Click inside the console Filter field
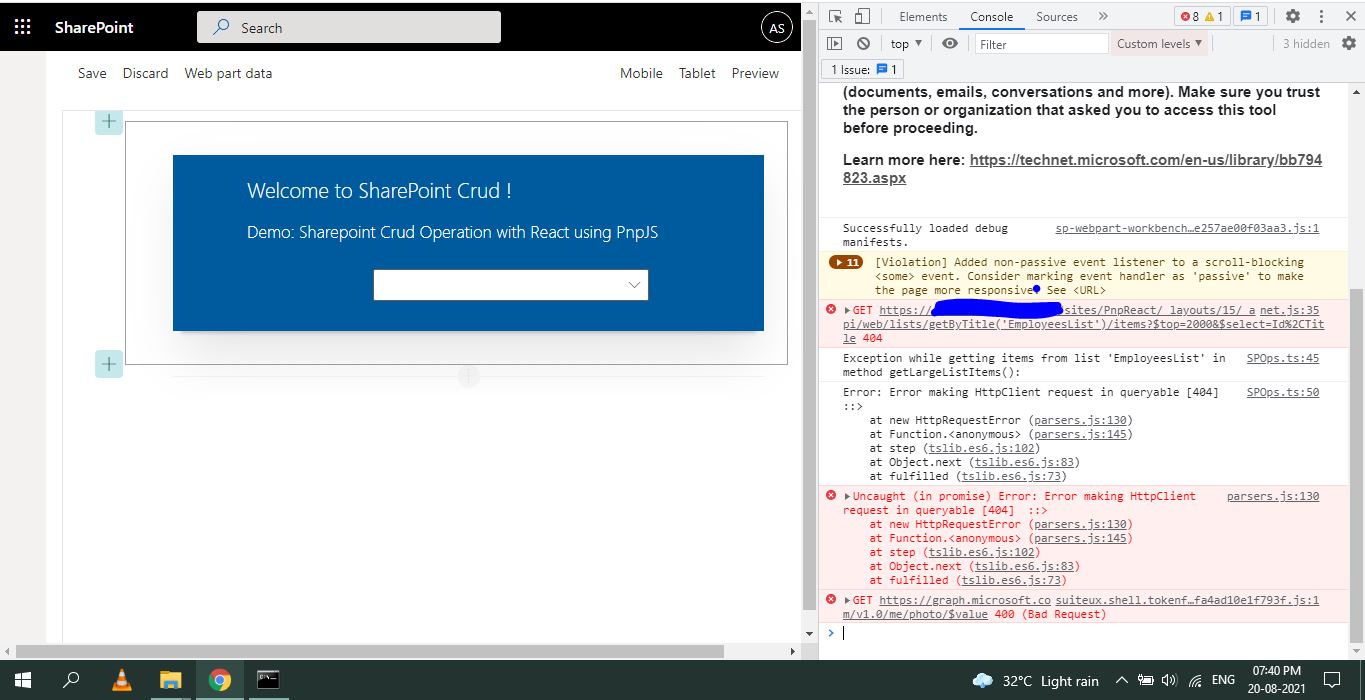The height and width of the screenshot is (700, 1365). [x=1040, y=43]
